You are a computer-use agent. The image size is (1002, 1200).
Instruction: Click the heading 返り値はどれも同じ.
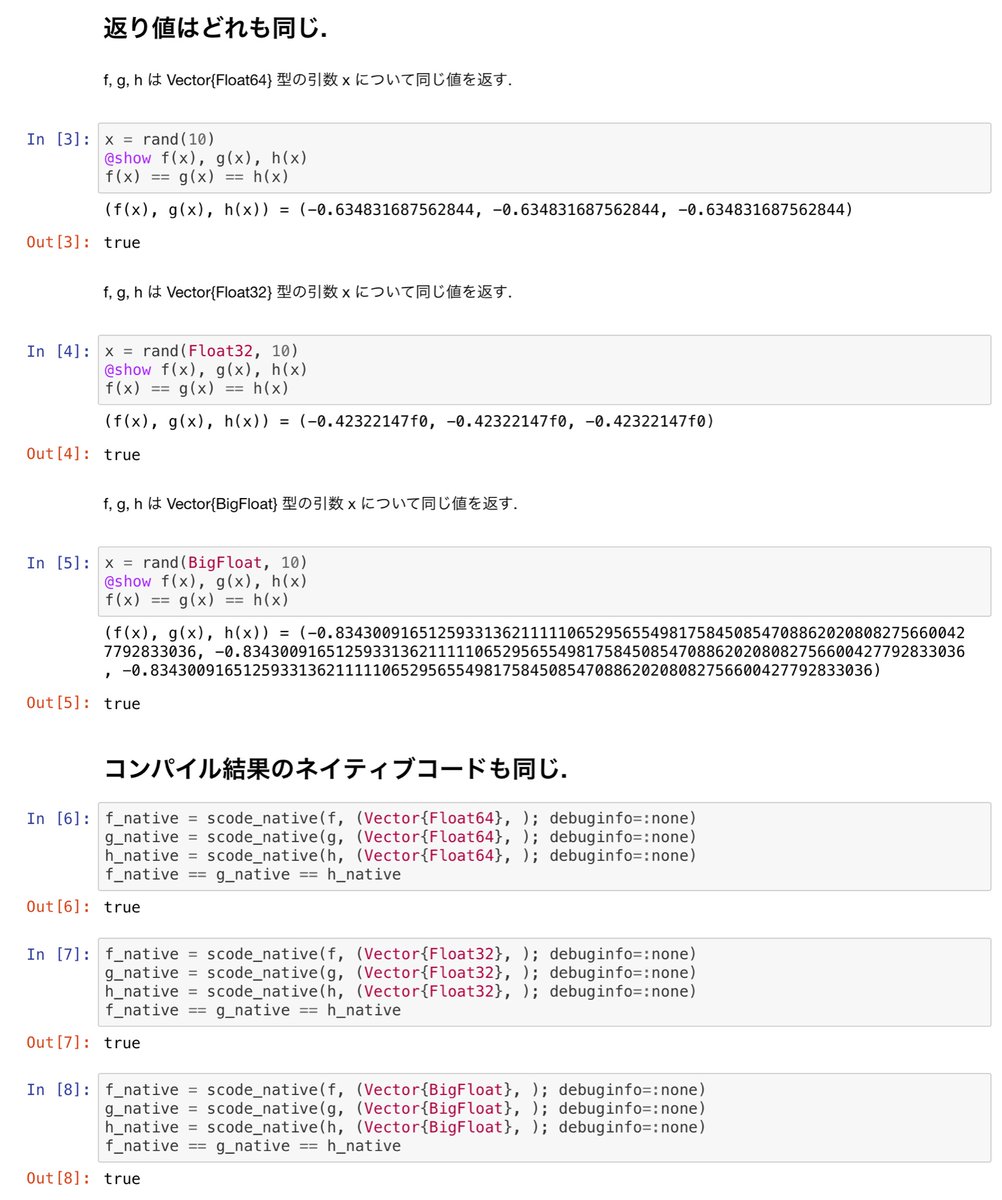(216, 29)
